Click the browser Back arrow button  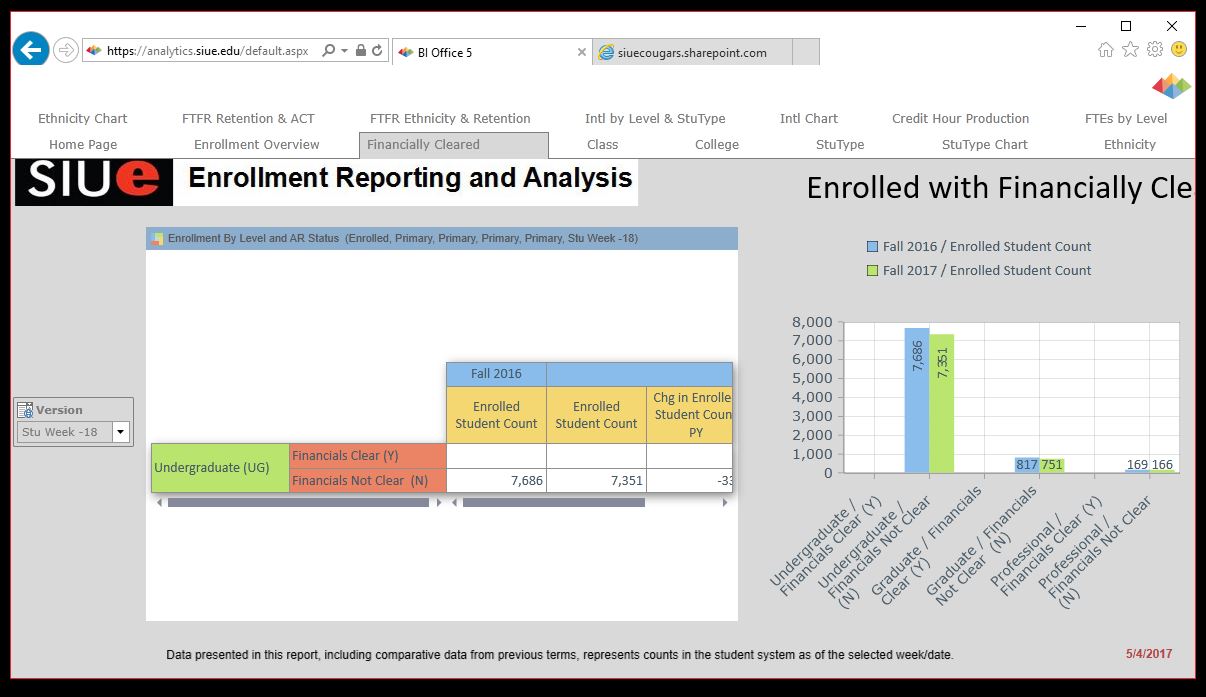(31, 49)
